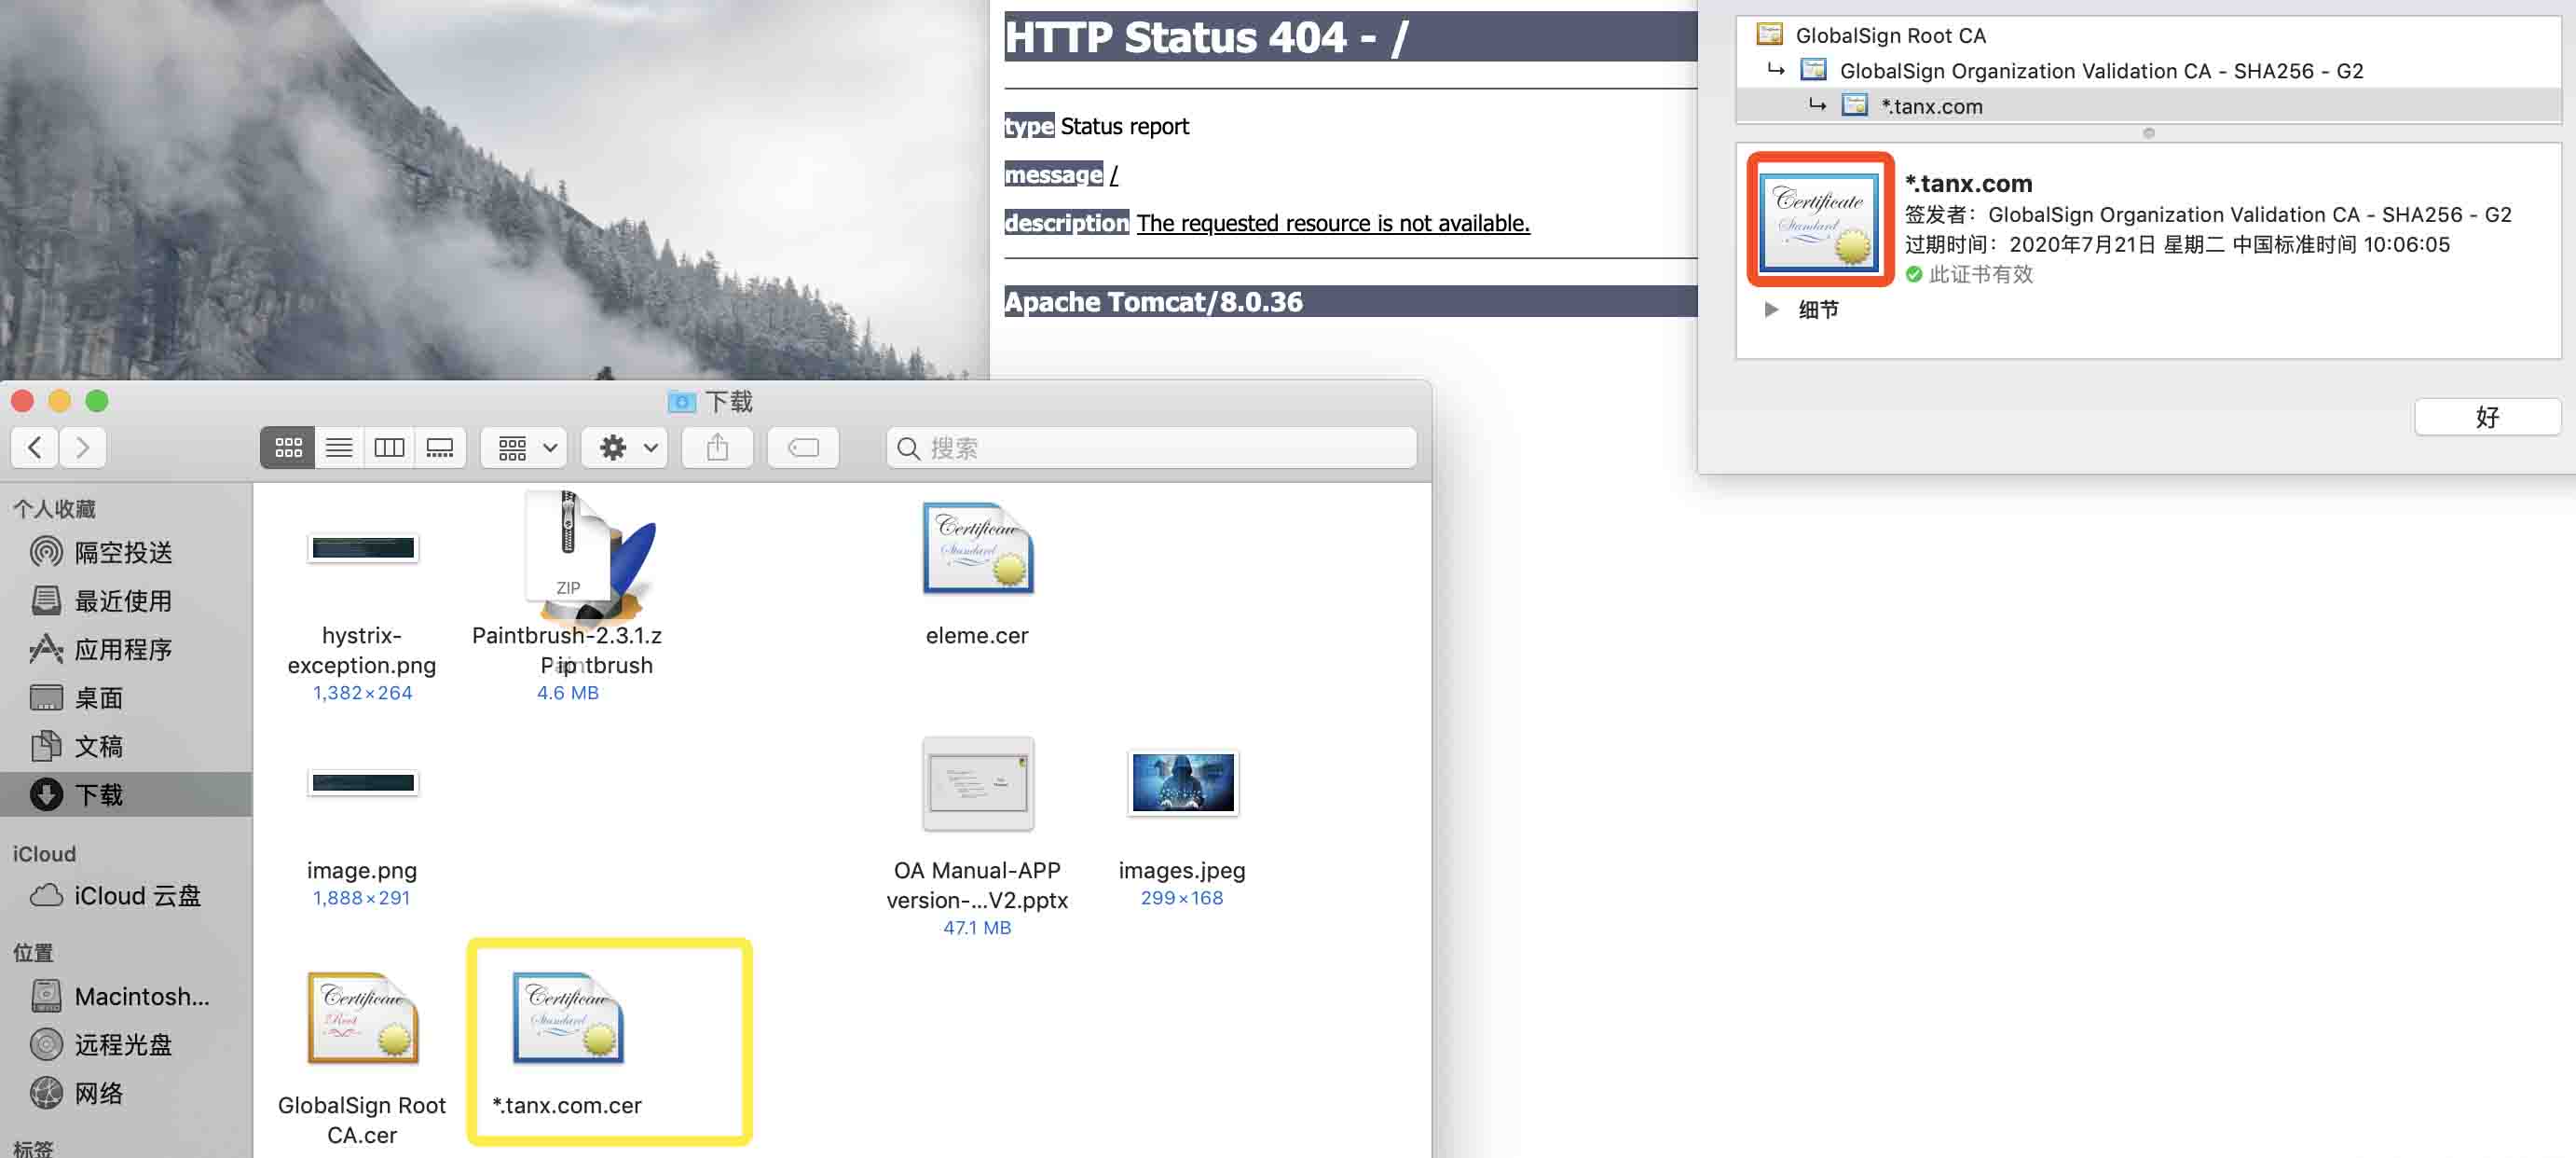Click the Finder window yellow minimize button
Screen dimensions: 2576x1158
click(x=60, y=402)
